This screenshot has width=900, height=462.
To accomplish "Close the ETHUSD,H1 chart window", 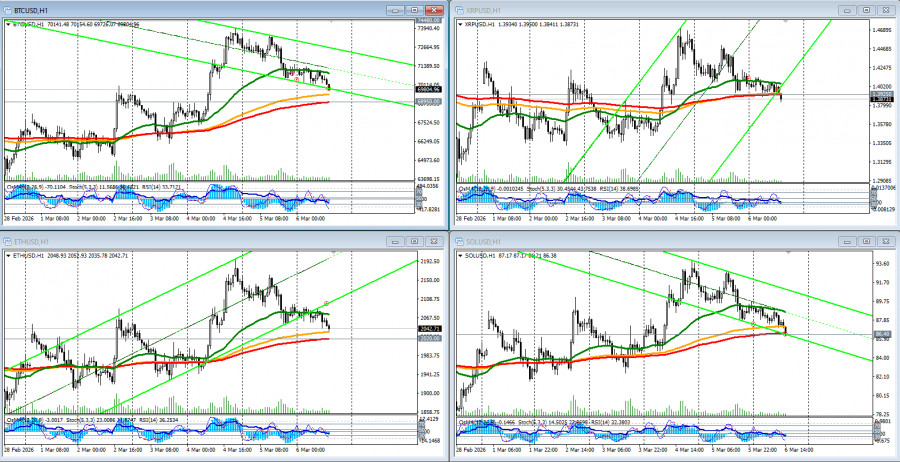I will [x=432, y=241].
